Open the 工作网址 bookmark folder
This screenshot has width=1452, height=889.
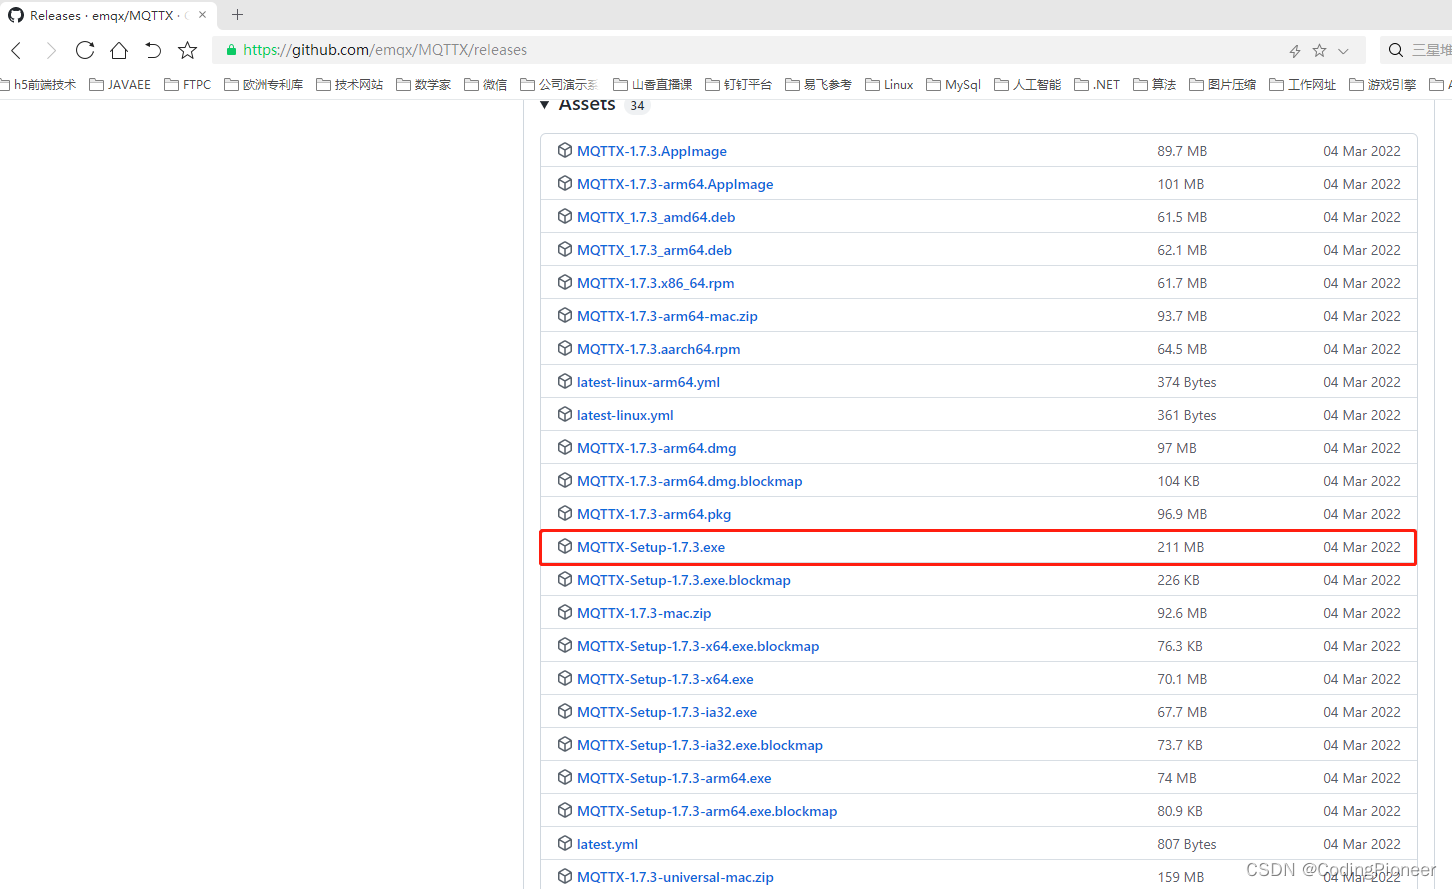point(1303,85)
